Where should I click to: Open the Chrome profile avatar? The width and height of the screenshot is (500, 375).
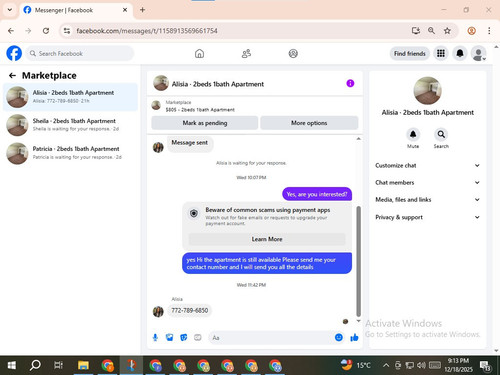tap(471, 31)
